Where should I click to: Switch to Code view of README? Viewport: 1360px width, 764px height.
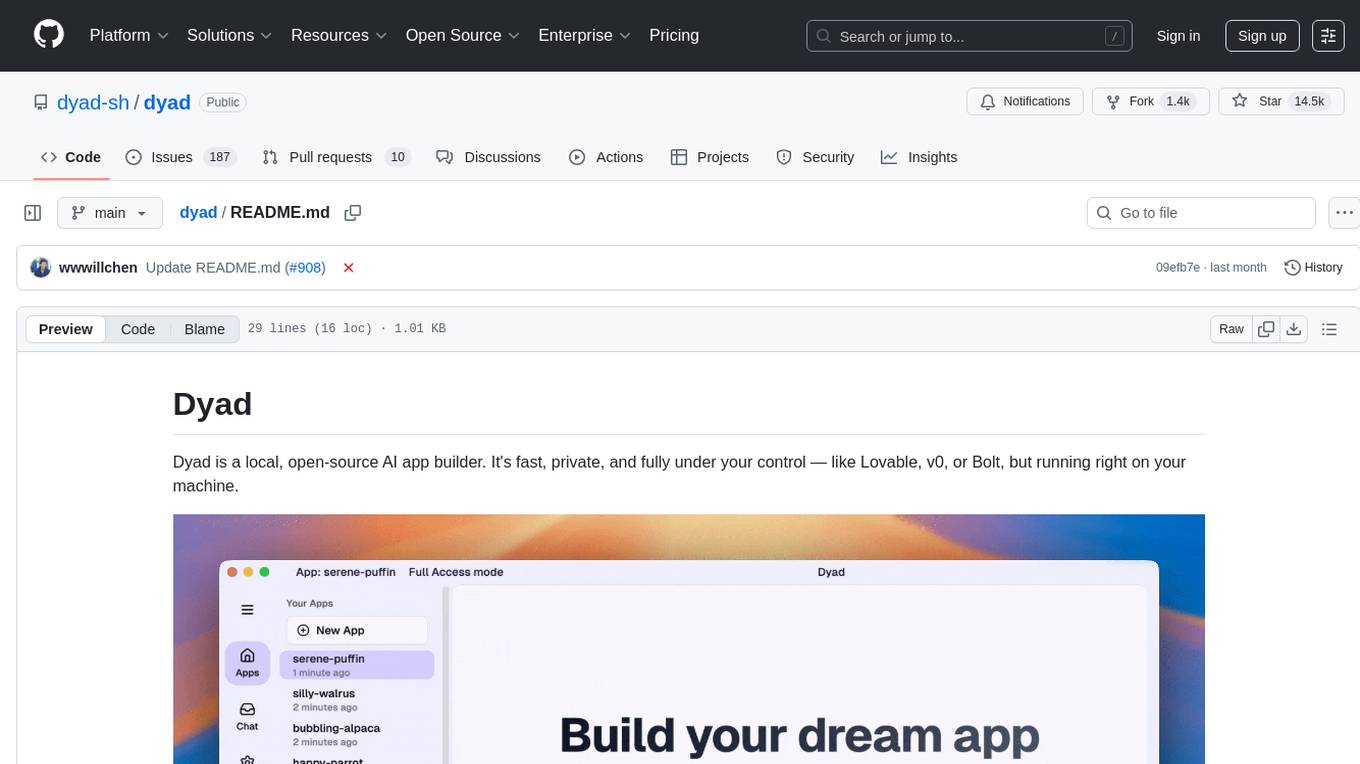(x=138, y=329)
